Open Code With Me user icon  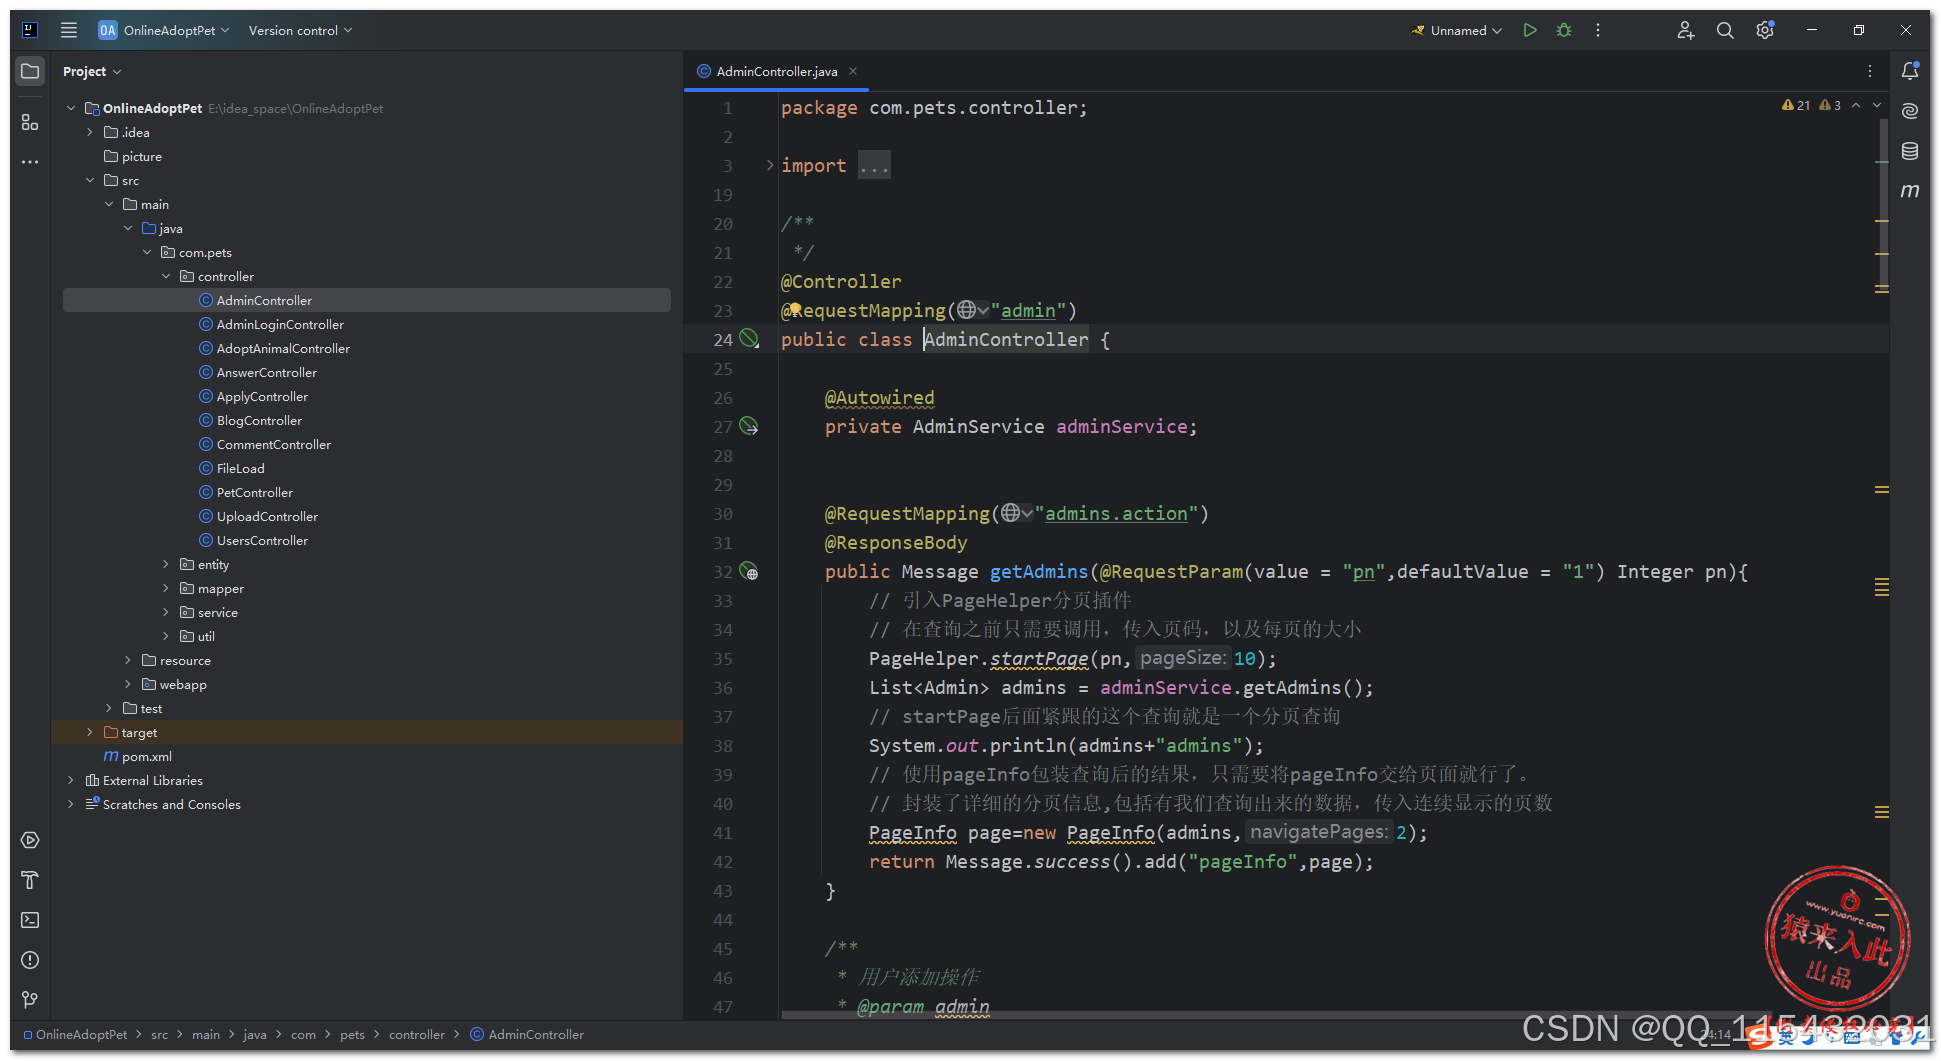1685,30
